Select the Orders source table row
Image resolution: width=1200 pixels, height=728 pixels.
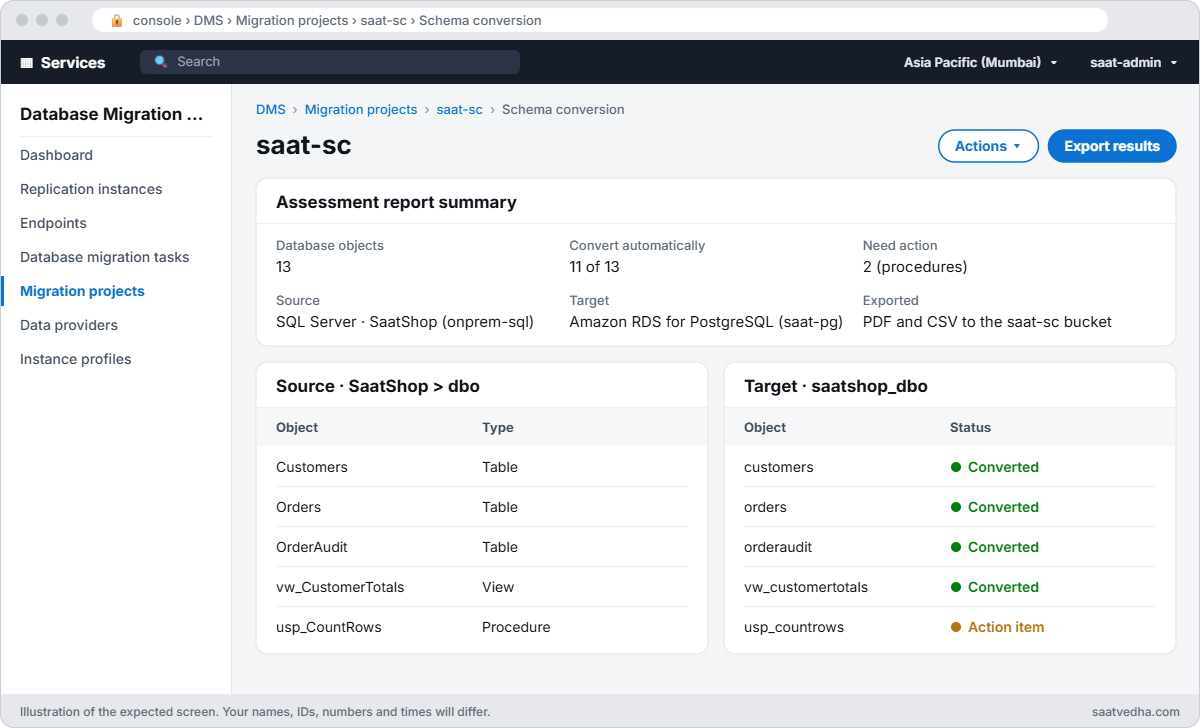(x=482, y=507)
